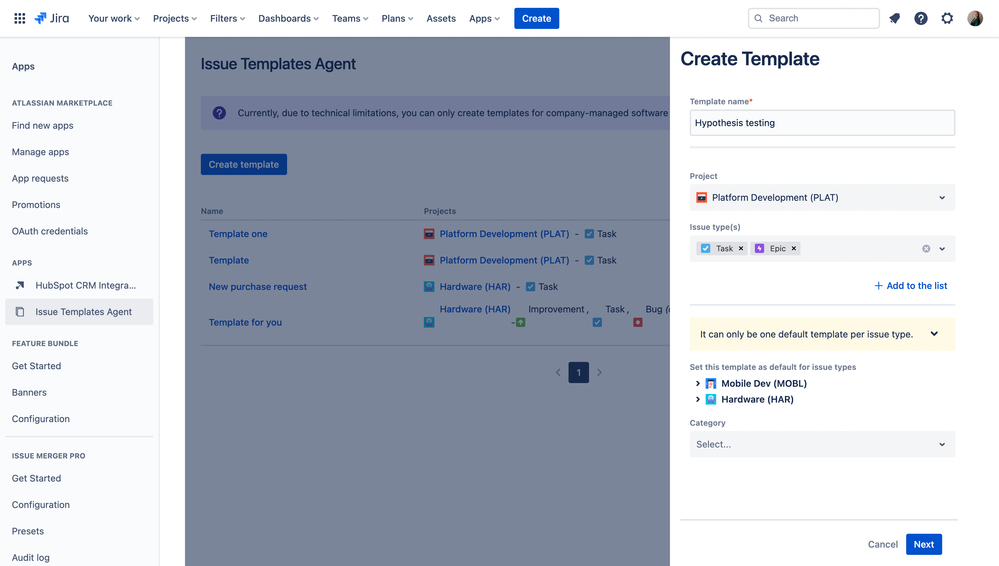Open the New purchase request template
999x566 pixels.
[x=258, y=287]
